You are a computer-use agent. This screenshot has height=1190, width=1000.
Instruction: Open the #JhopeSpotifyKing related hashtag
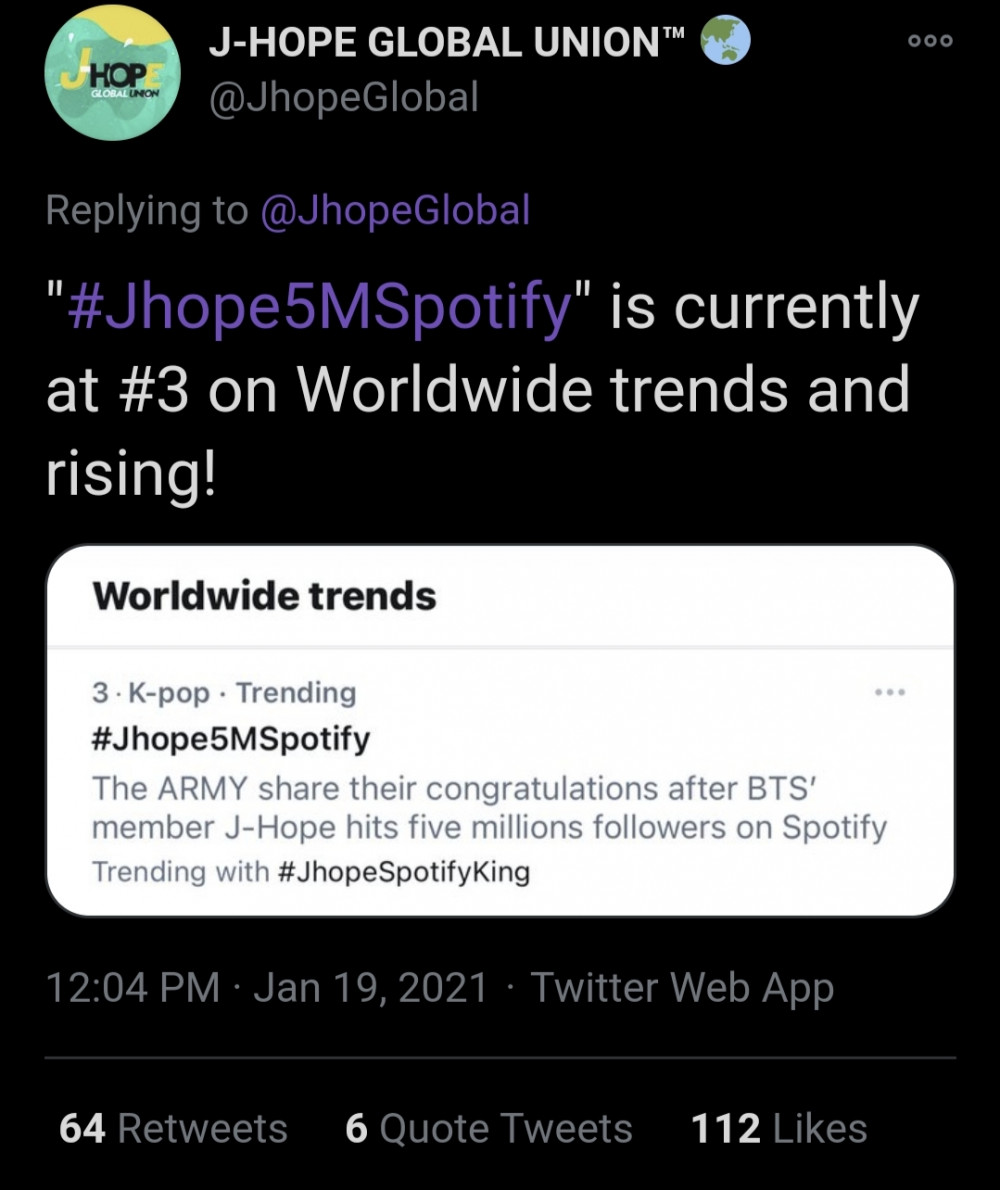point(404,872)
